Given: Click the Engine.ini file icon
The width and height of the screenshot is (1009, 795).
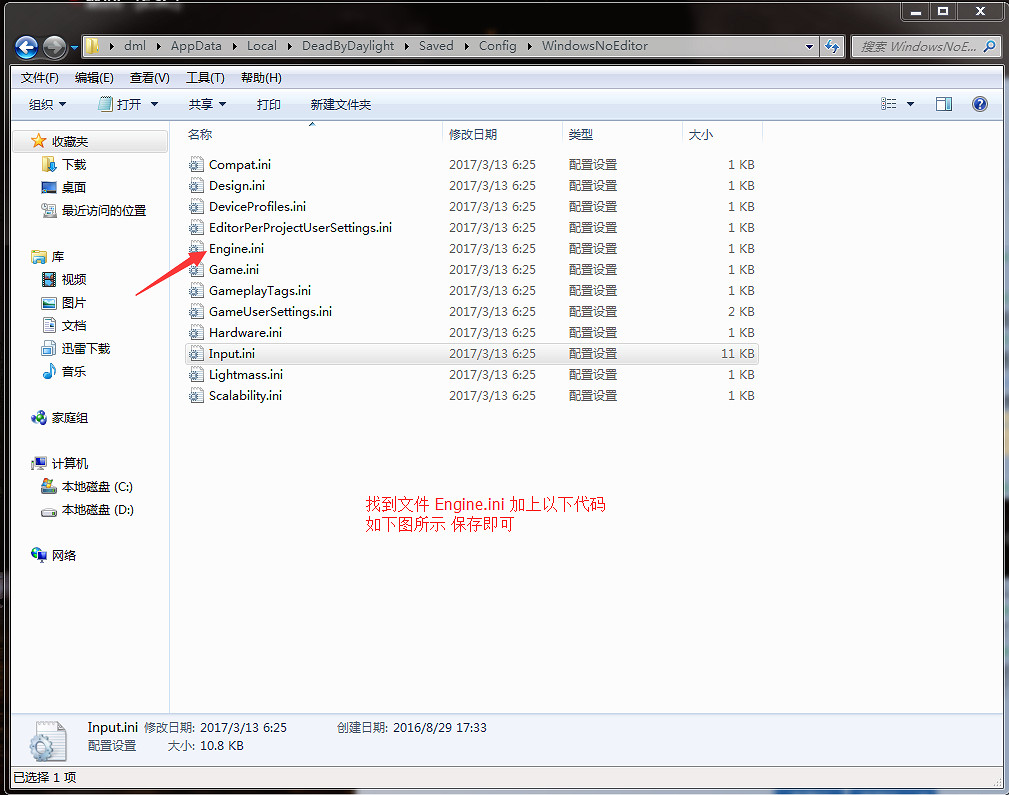Looking at the screenshot, I should tap(196, 249).
